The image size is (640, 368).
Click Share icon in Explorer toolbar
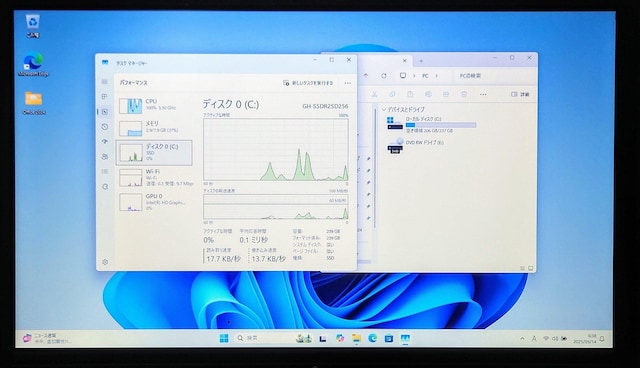point(446,94)
